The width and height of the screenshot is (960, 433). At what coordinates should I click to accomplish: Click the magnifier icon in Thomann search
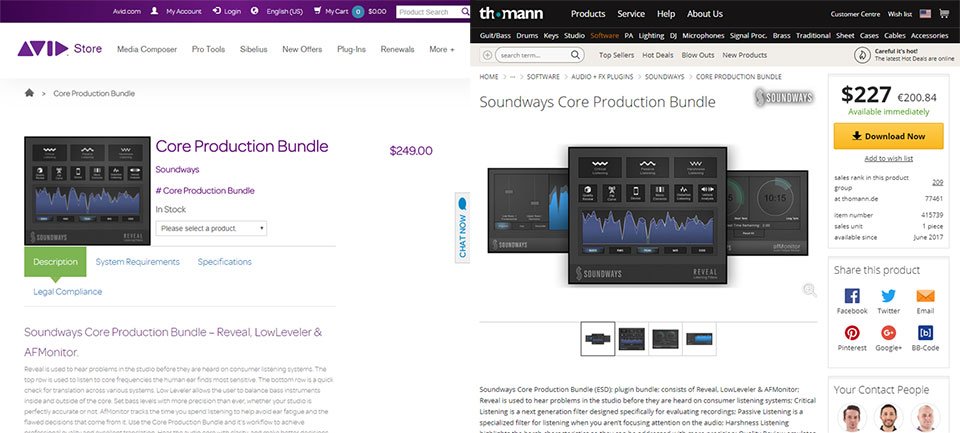[x=575, y=55]
